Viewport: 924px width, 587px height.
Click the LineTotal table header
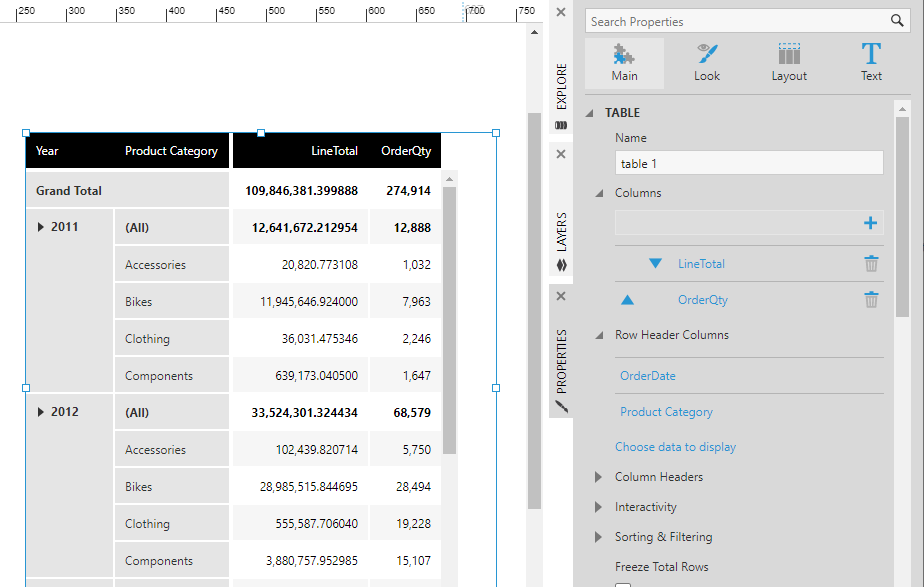tap(334, 151)
